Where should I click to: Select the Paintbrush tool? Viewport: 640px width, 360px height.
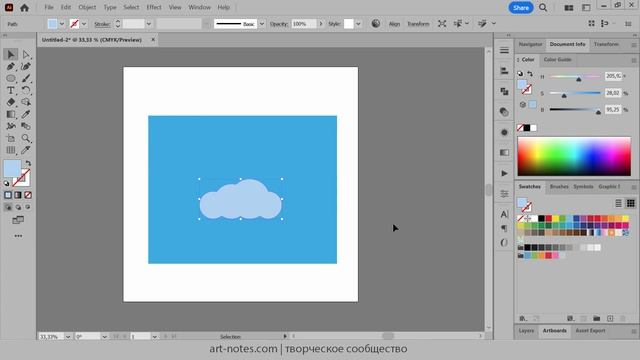coord(26,78)
